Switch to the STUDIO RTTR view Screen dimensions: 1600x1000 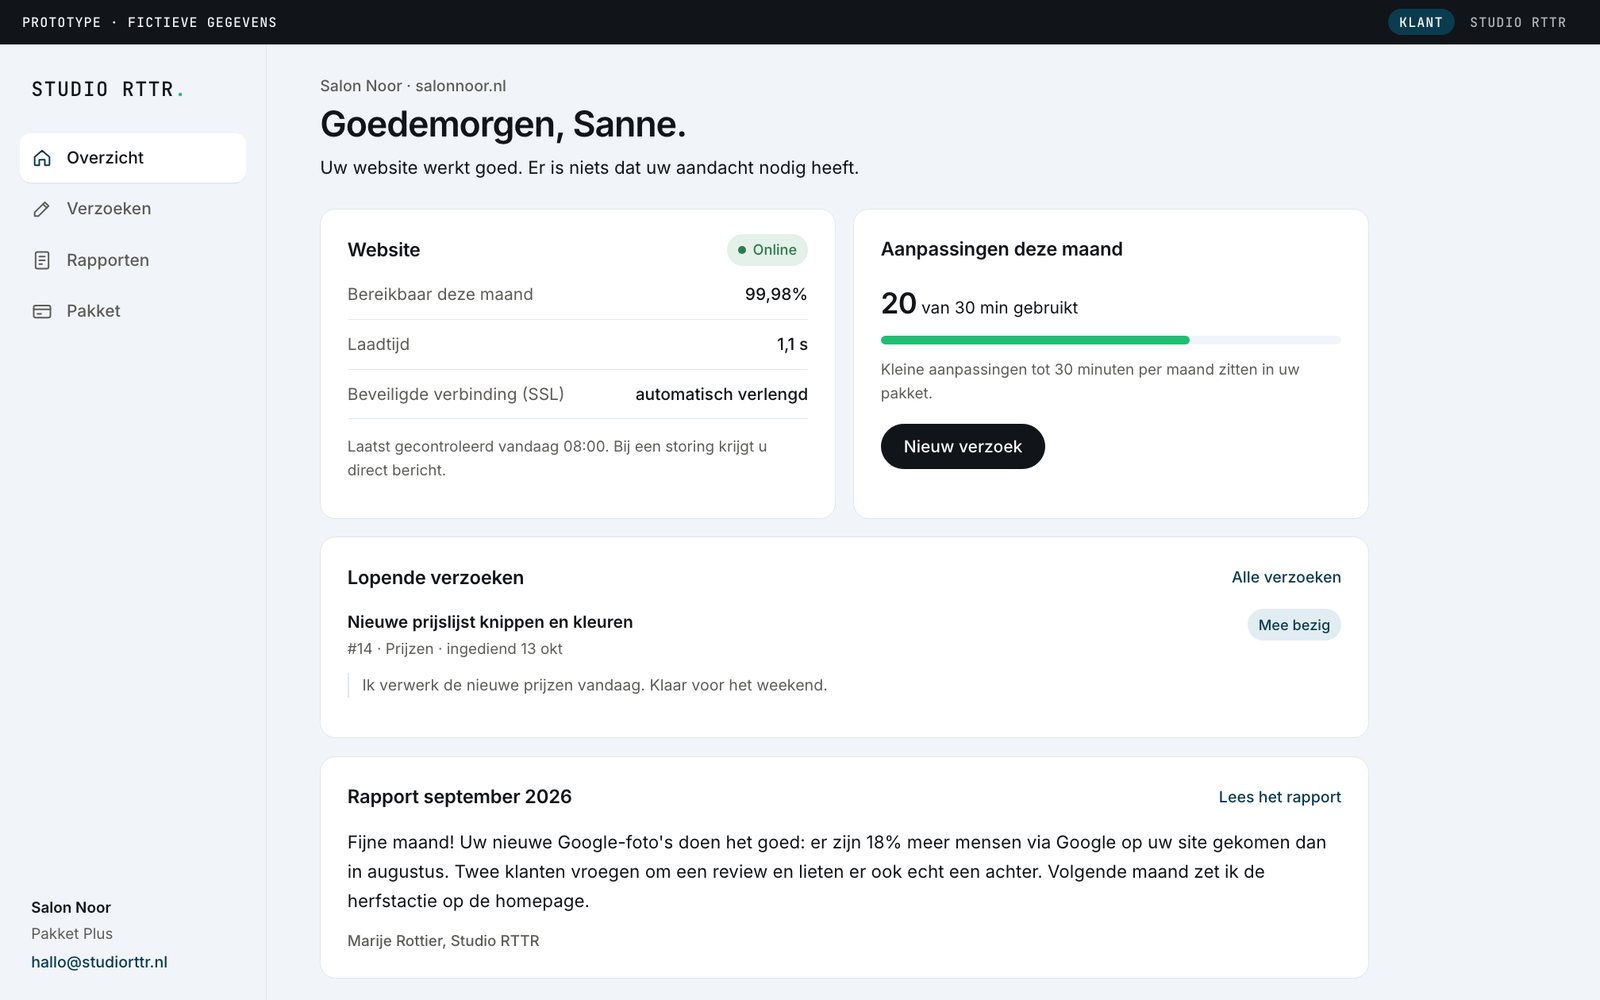(1518, 22)
